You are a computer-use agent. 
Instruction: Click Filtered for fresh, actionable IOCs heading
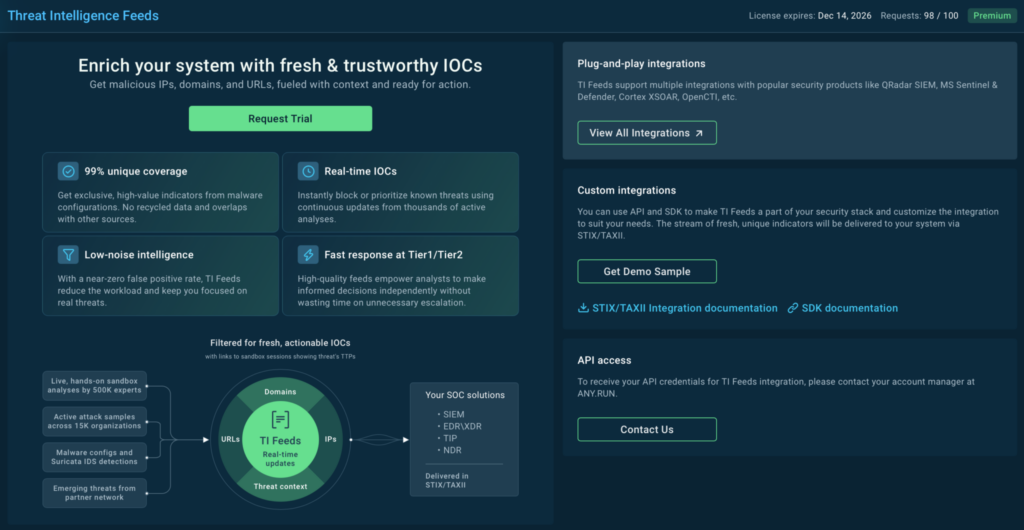tap(280, 343)
